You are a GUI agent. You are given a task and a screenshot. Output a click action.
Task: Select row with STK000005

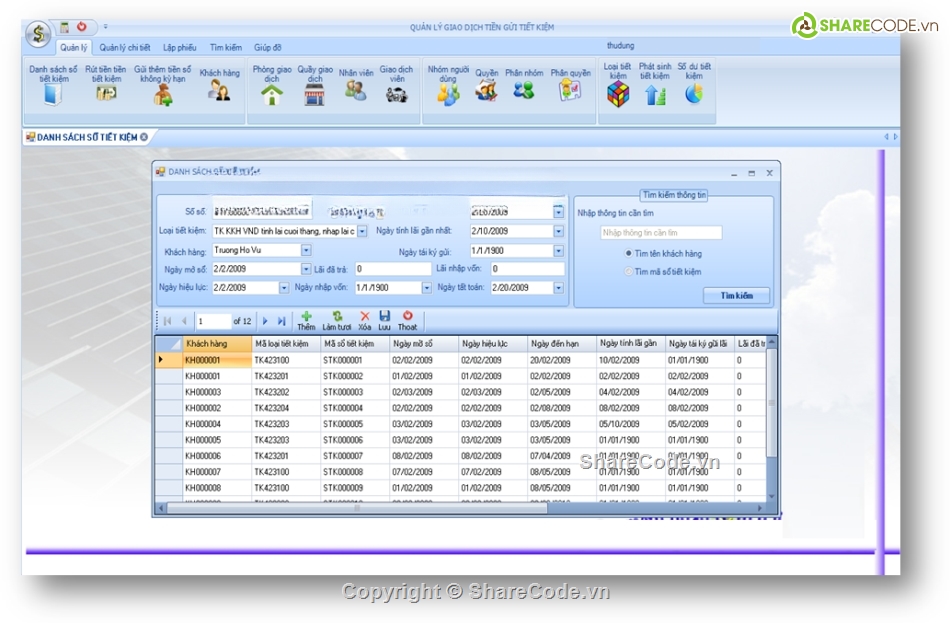point(460,424)
